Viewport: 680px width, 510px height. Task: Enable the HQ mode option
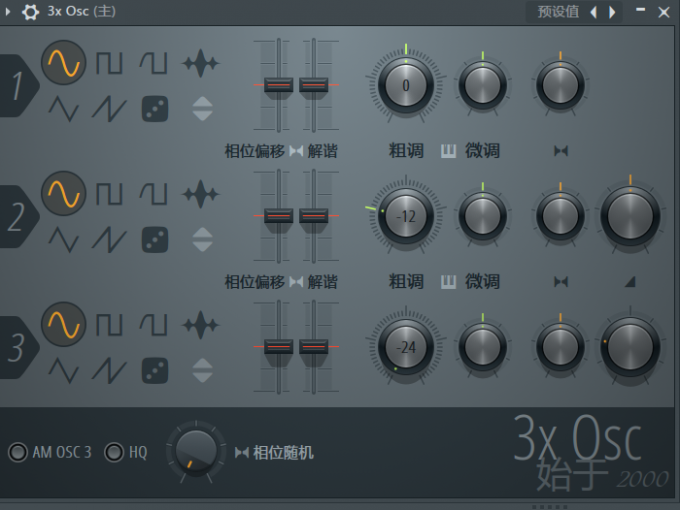click(x=114, y=452)
